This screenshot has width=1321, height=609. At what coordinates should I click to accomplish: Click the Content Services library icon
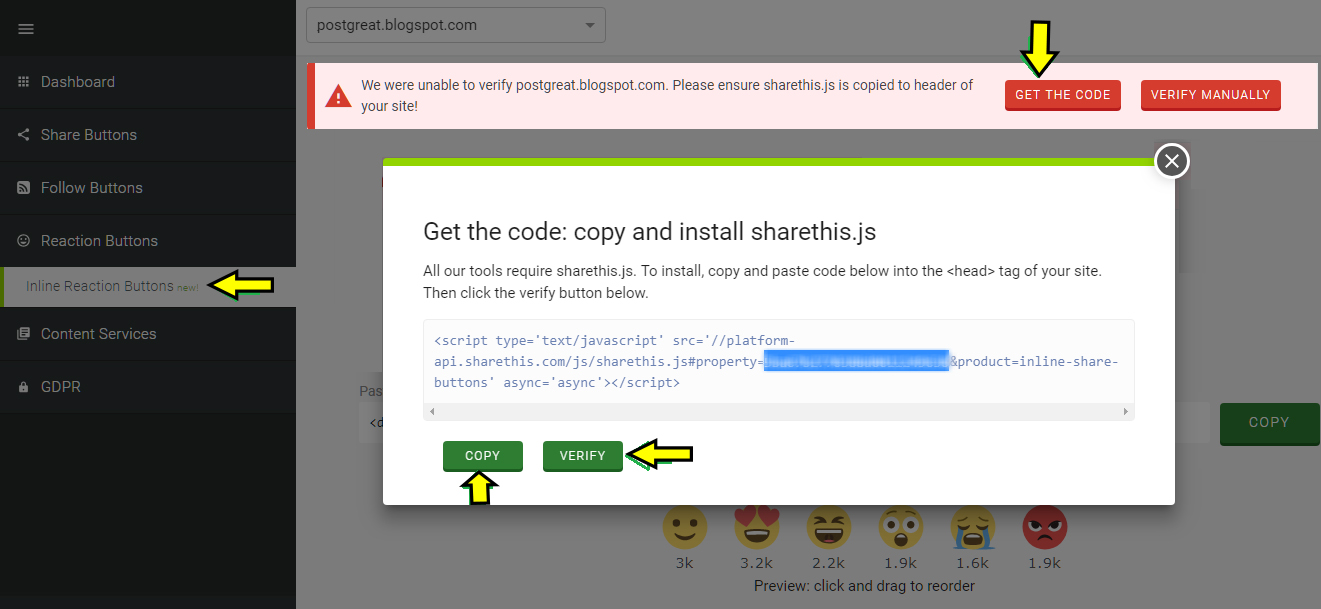coord(24,334)
